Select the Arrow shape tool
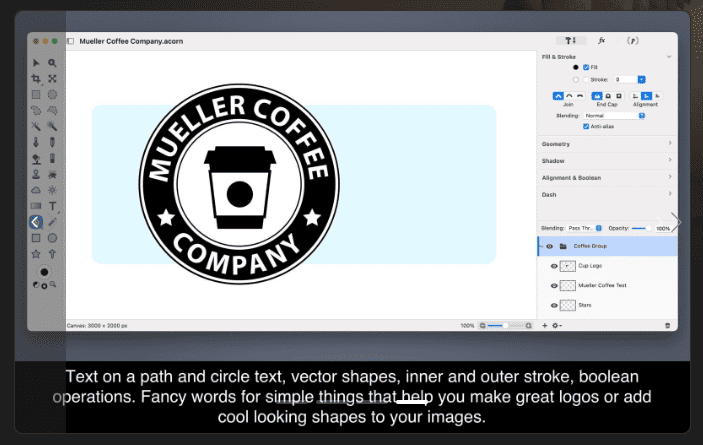Viewport: 703px width, 445px height. tap(52, 254)
